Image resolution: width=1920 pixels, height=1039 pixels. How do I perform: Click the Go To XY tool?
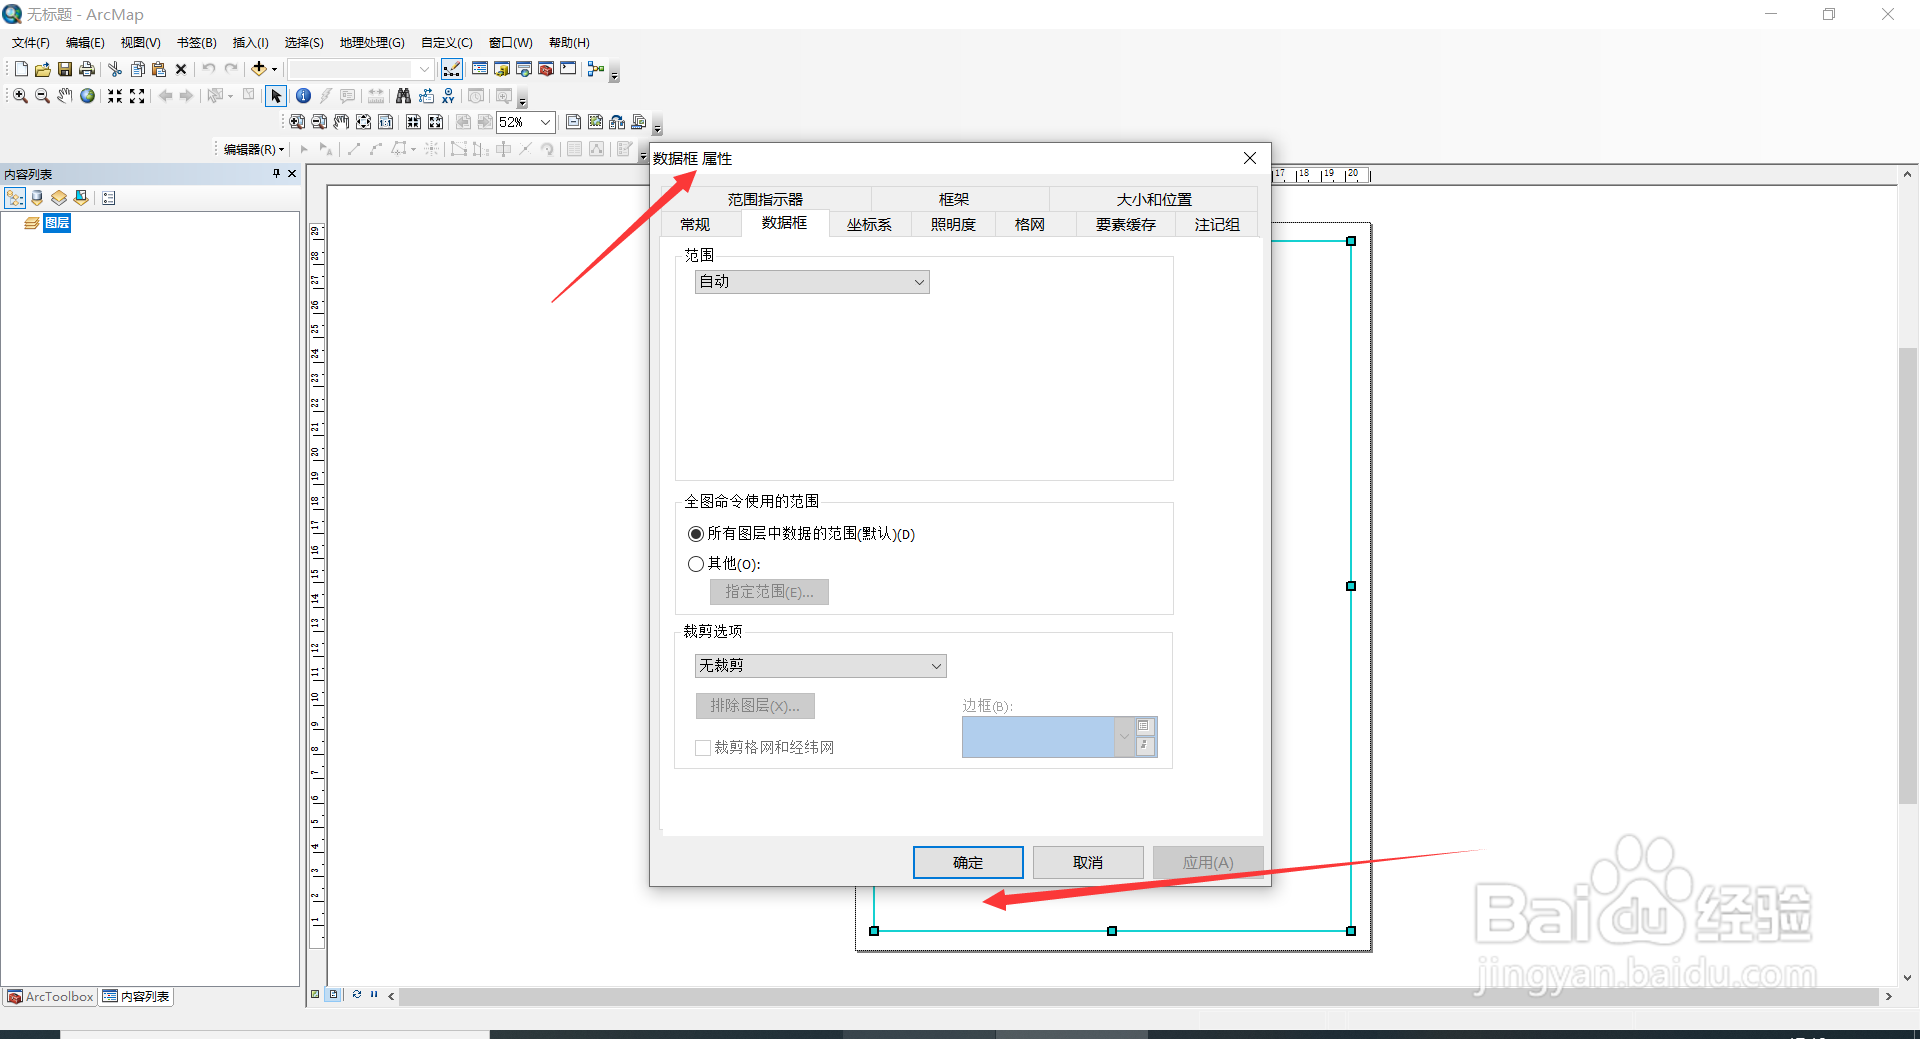[447, 96]
